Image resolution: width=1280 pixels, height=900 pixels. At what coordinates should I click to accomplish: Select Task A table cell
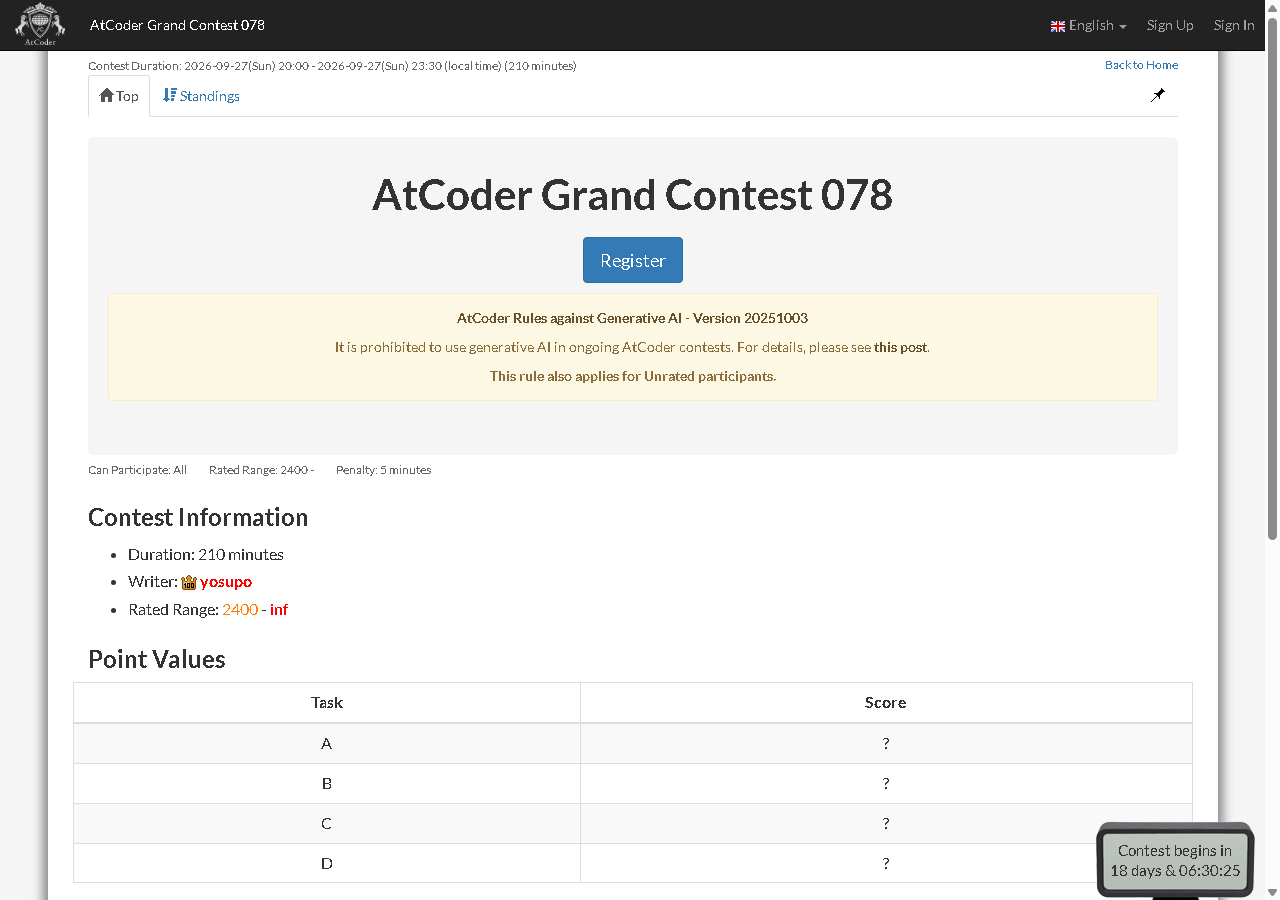click(327, 744)
